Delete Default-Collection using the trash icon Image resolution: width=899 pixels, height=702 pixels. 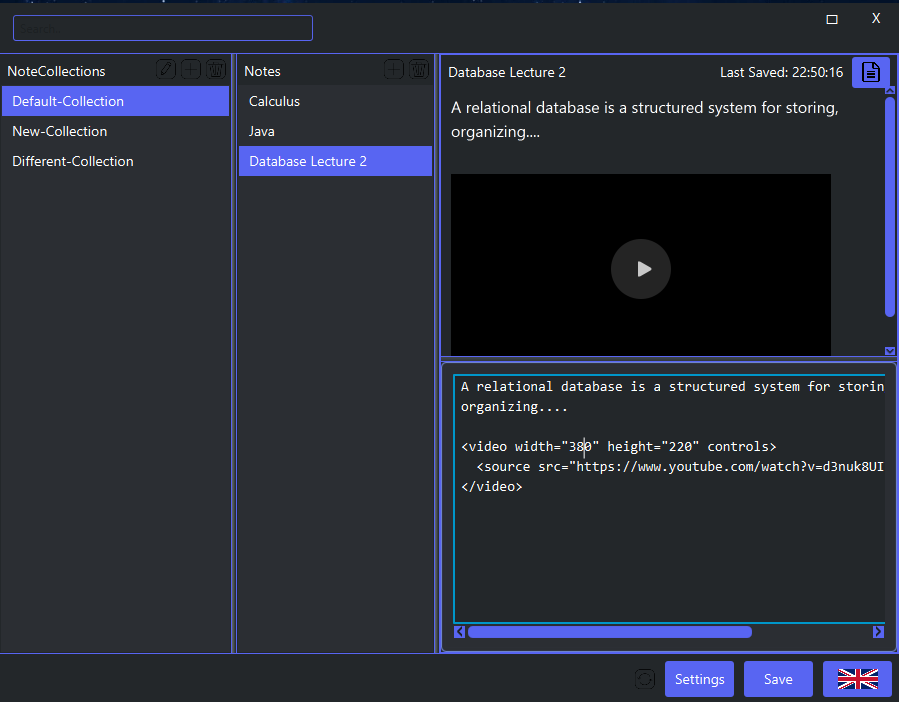(x=215, y=70)
